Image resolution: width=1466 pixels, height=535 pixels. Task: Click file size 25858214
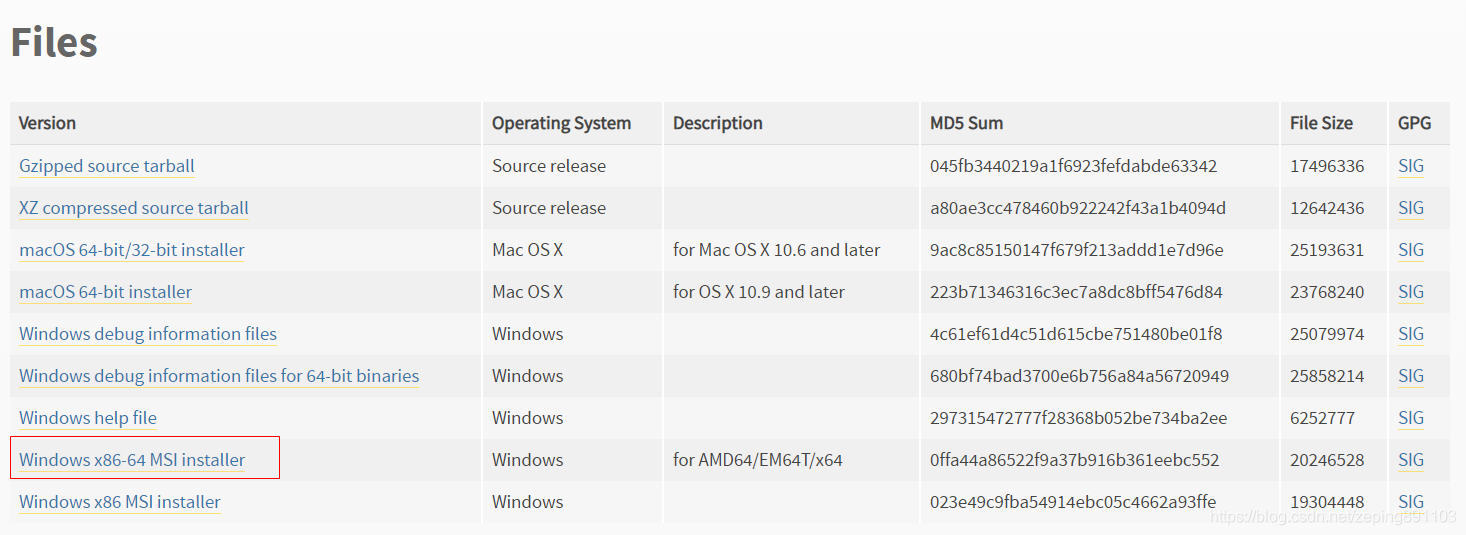tap(1327, 376)
